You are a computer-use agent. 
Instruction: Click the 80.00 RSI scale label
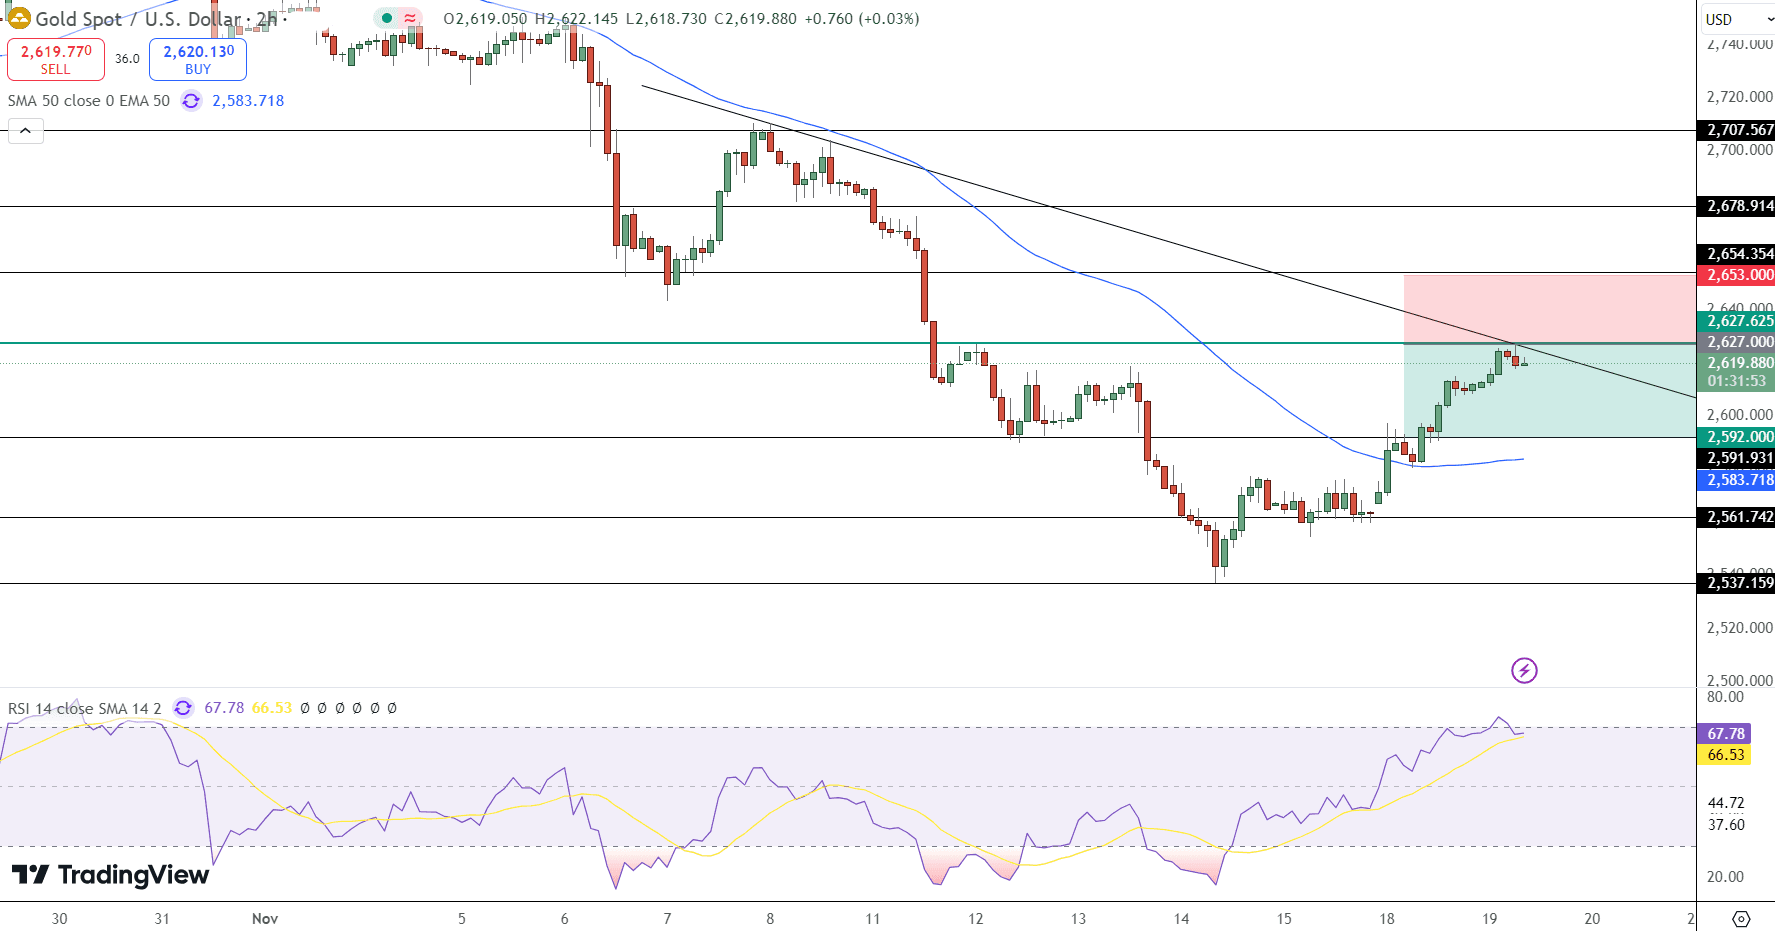[1725, 697]
